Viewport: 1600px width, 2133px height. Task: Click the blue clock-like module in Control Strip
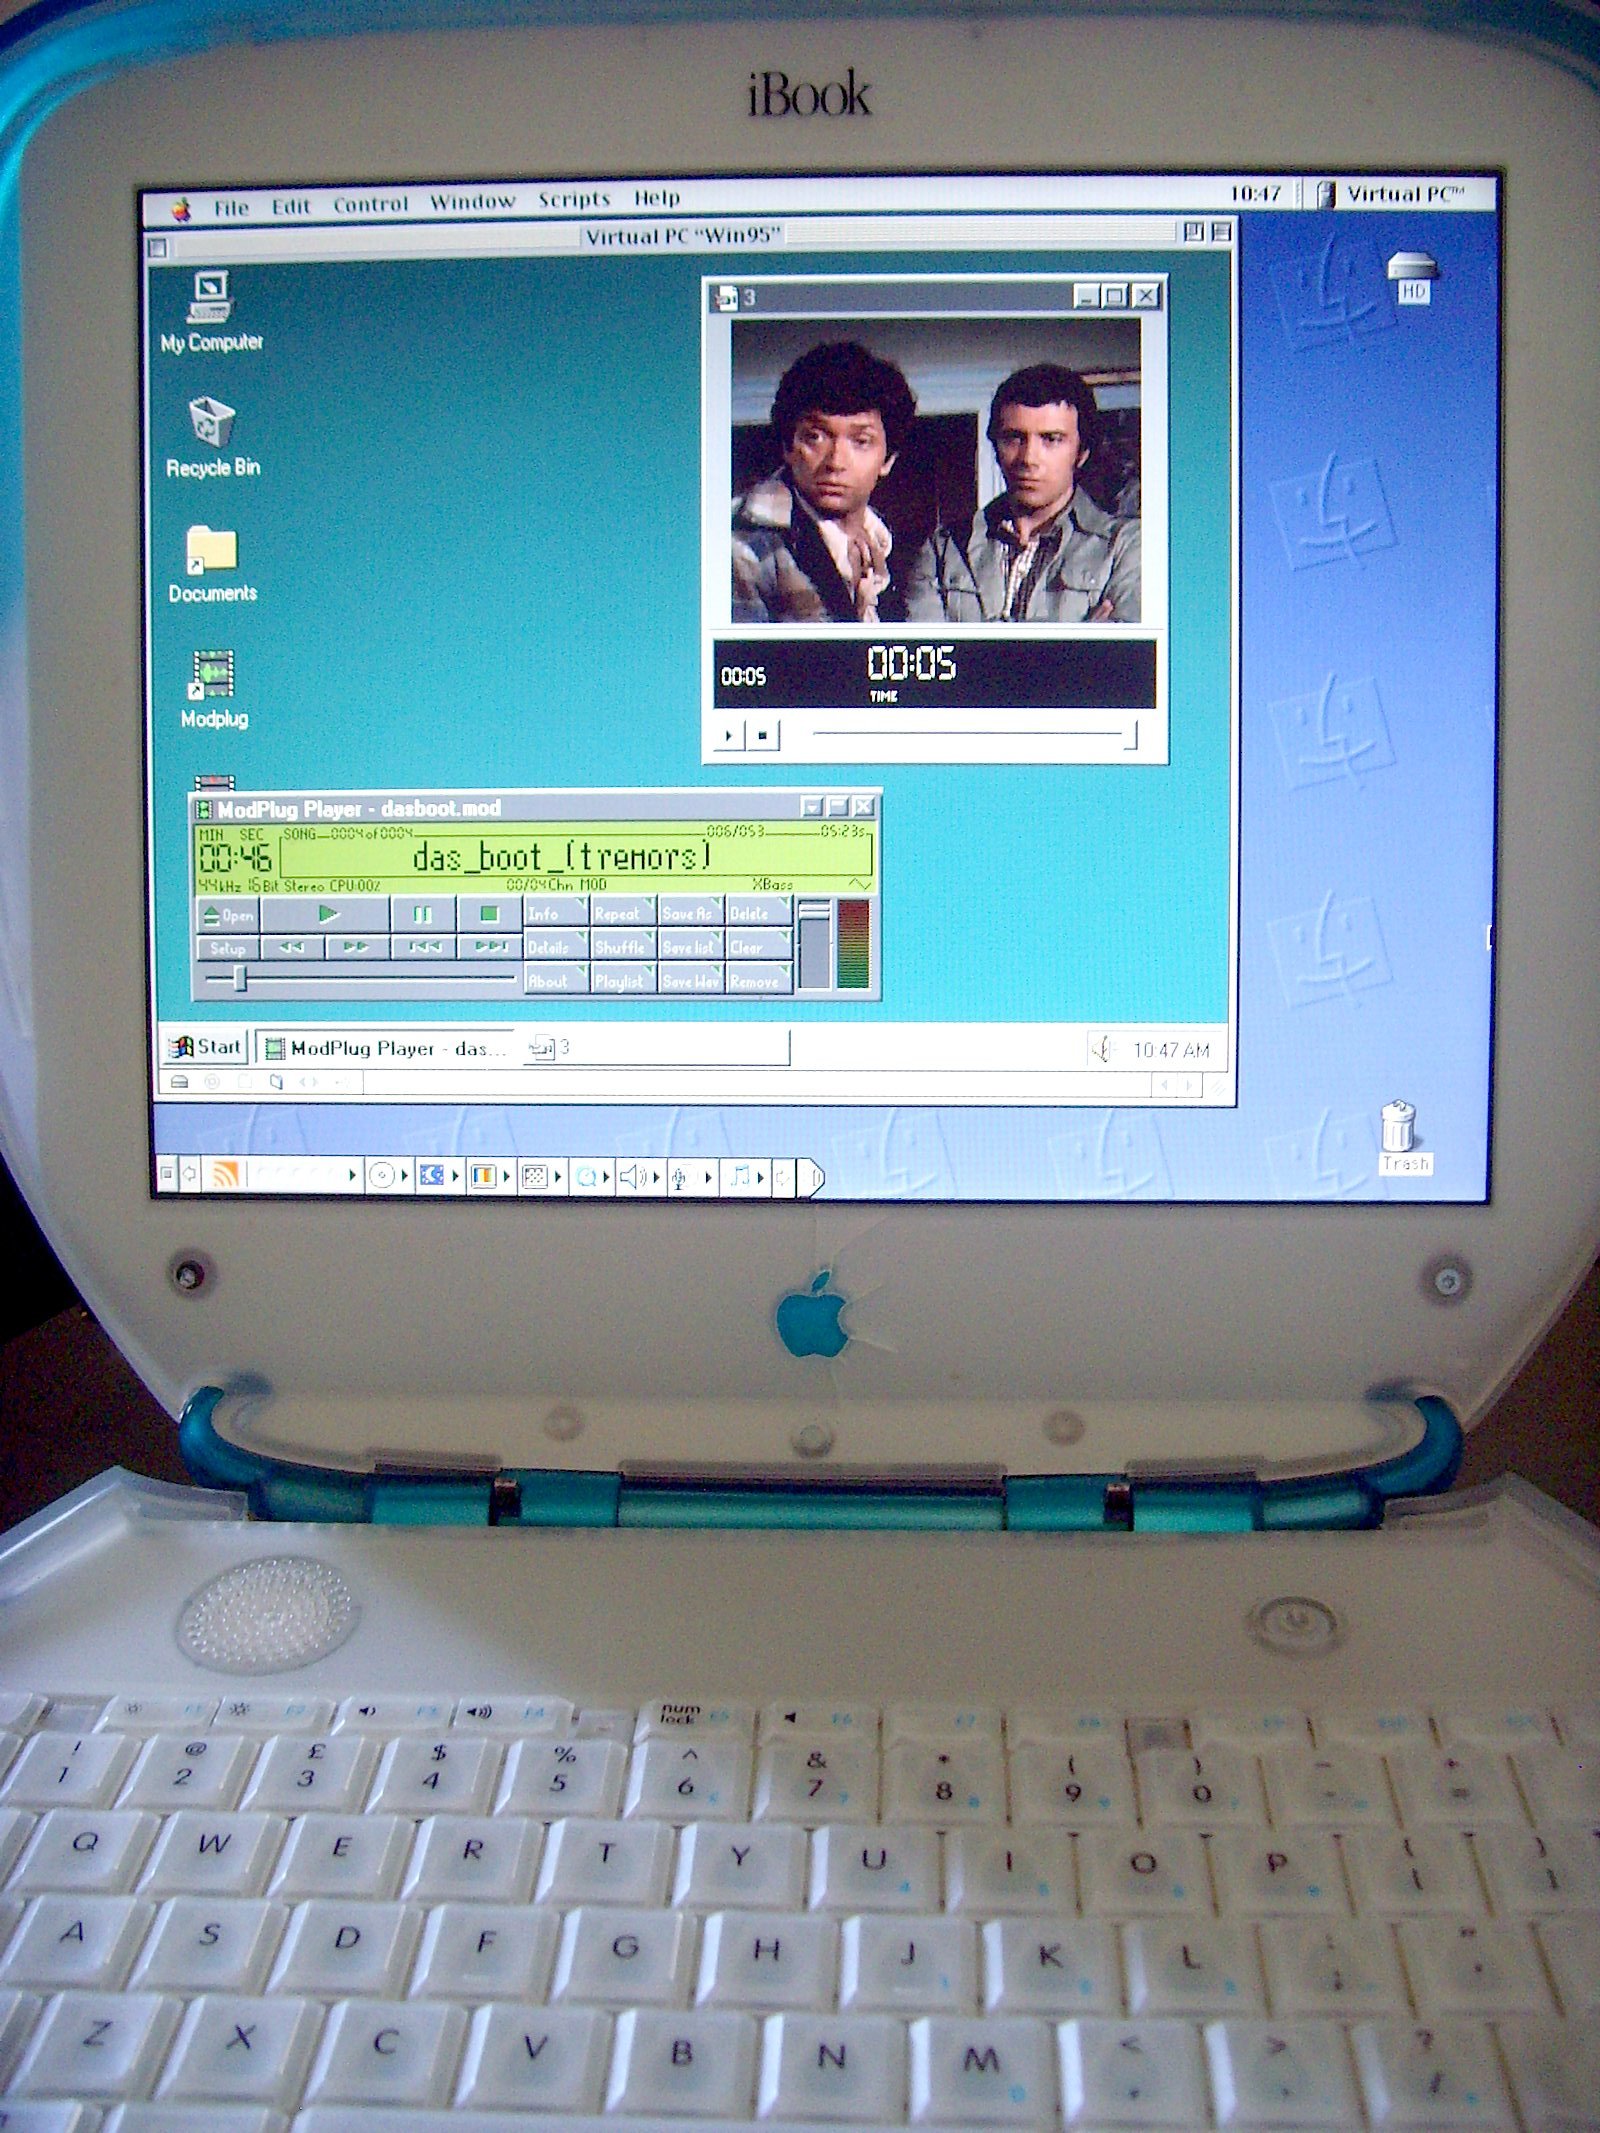pyautogui.click(x=585, y=1177)
